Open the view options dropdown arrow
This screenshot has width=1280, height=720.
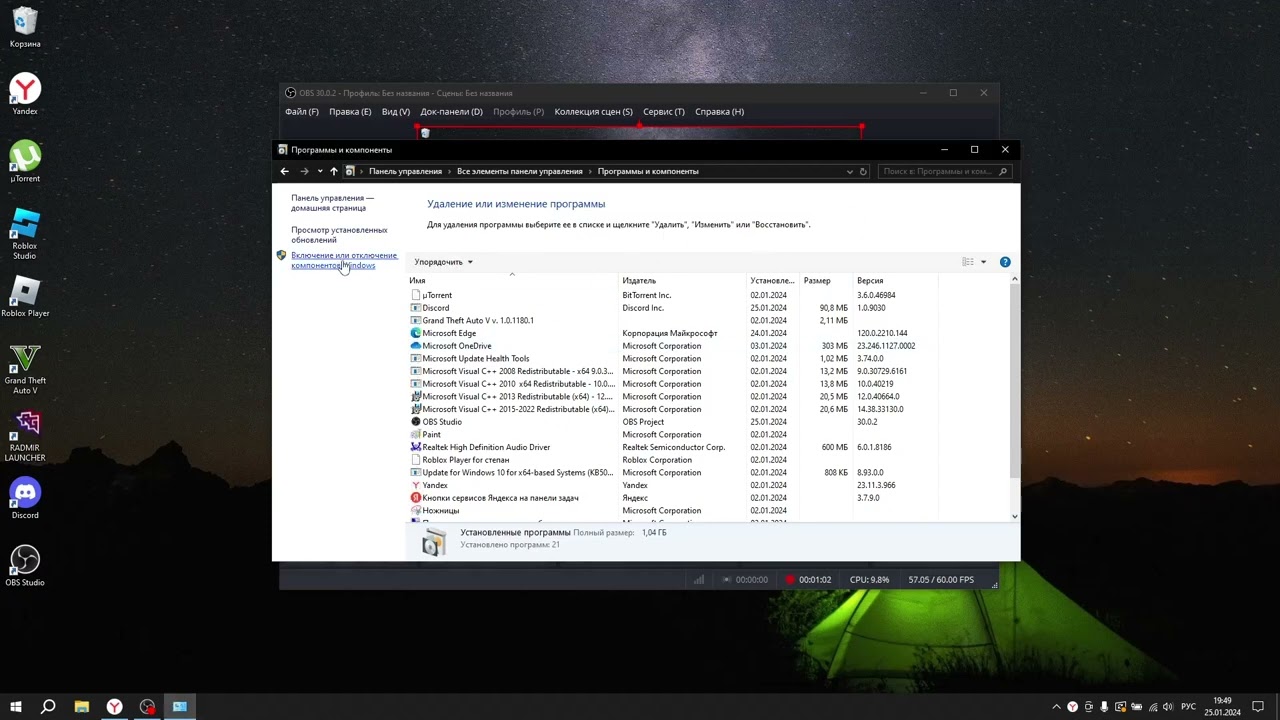click(x=983, y=262)
